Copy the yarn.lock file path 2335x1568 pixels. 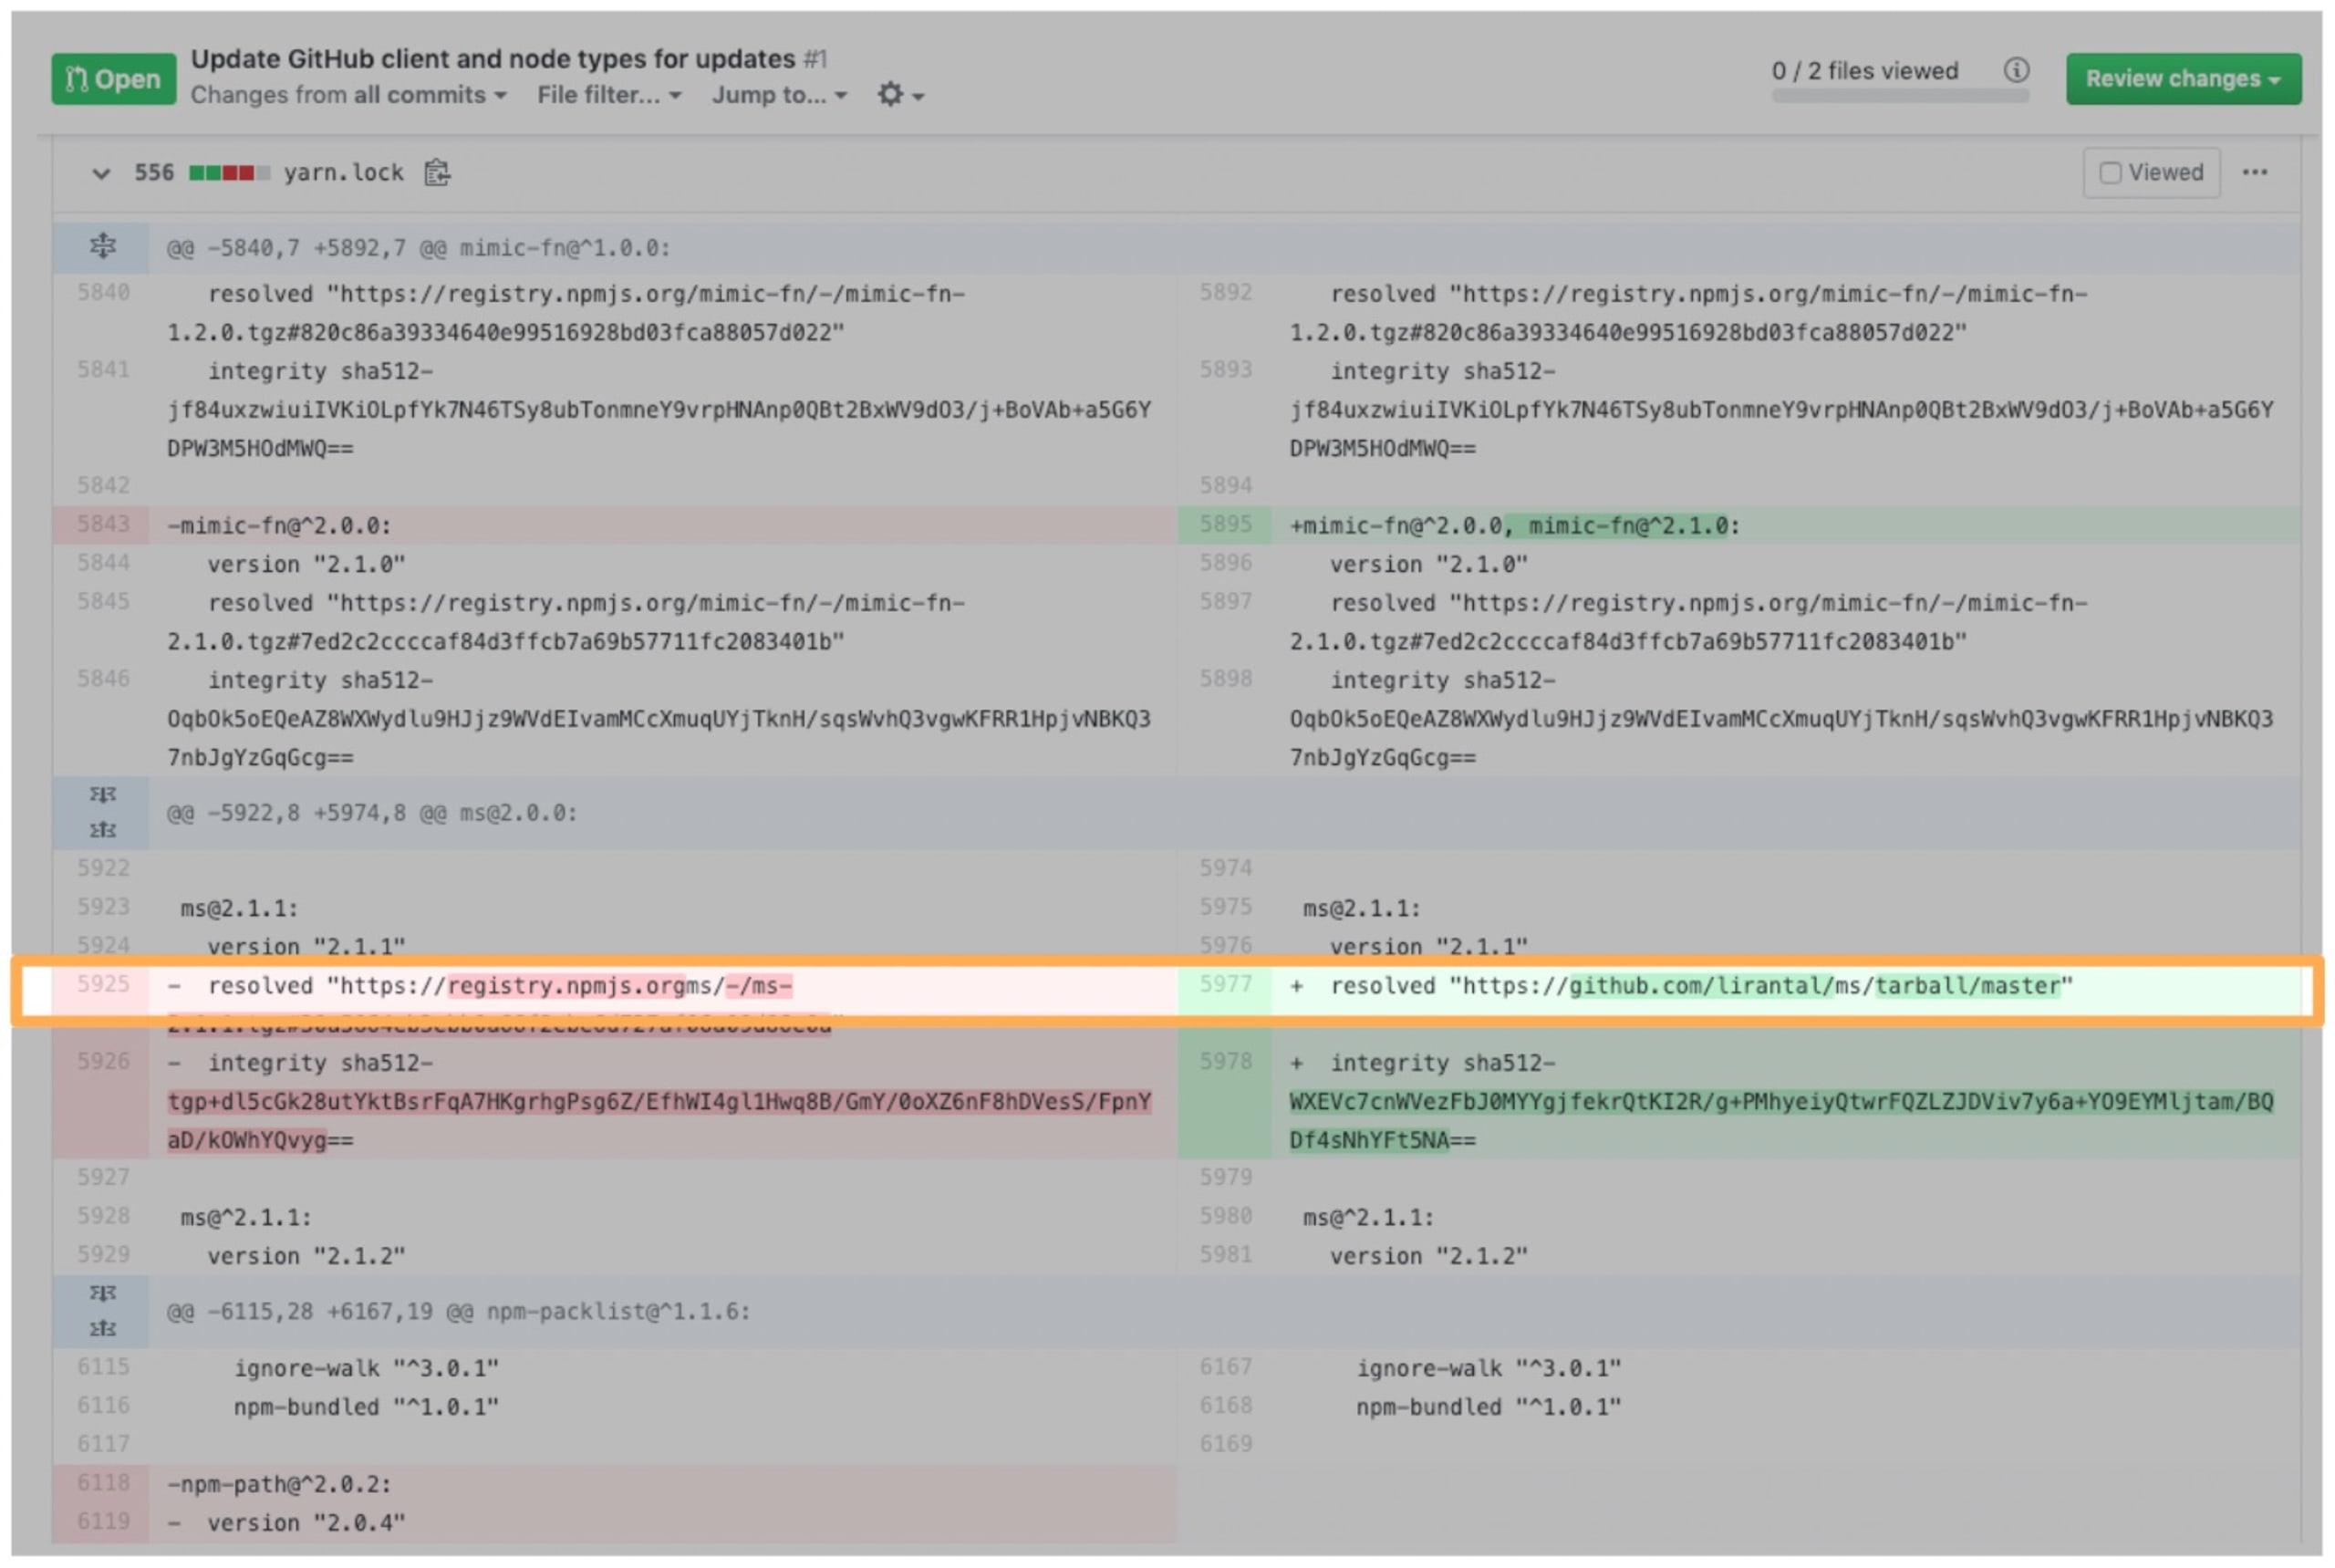437,173
